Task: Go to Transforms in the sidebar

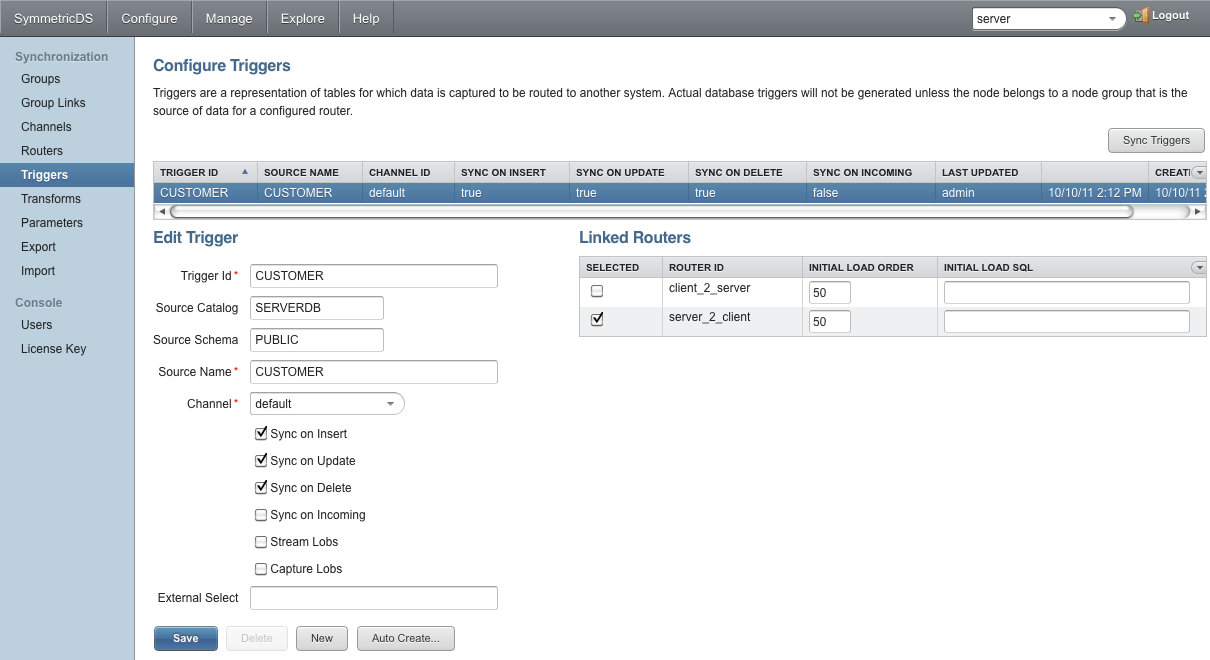Action: coord(51,199)
